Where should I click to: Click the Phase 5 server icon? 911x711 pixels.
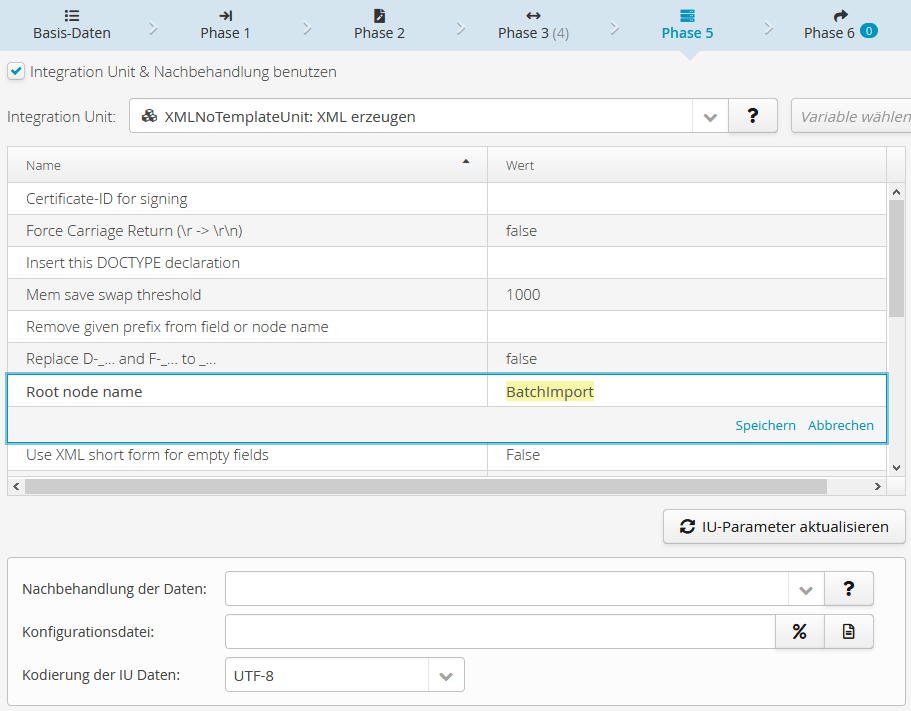(x=687, y=16)
